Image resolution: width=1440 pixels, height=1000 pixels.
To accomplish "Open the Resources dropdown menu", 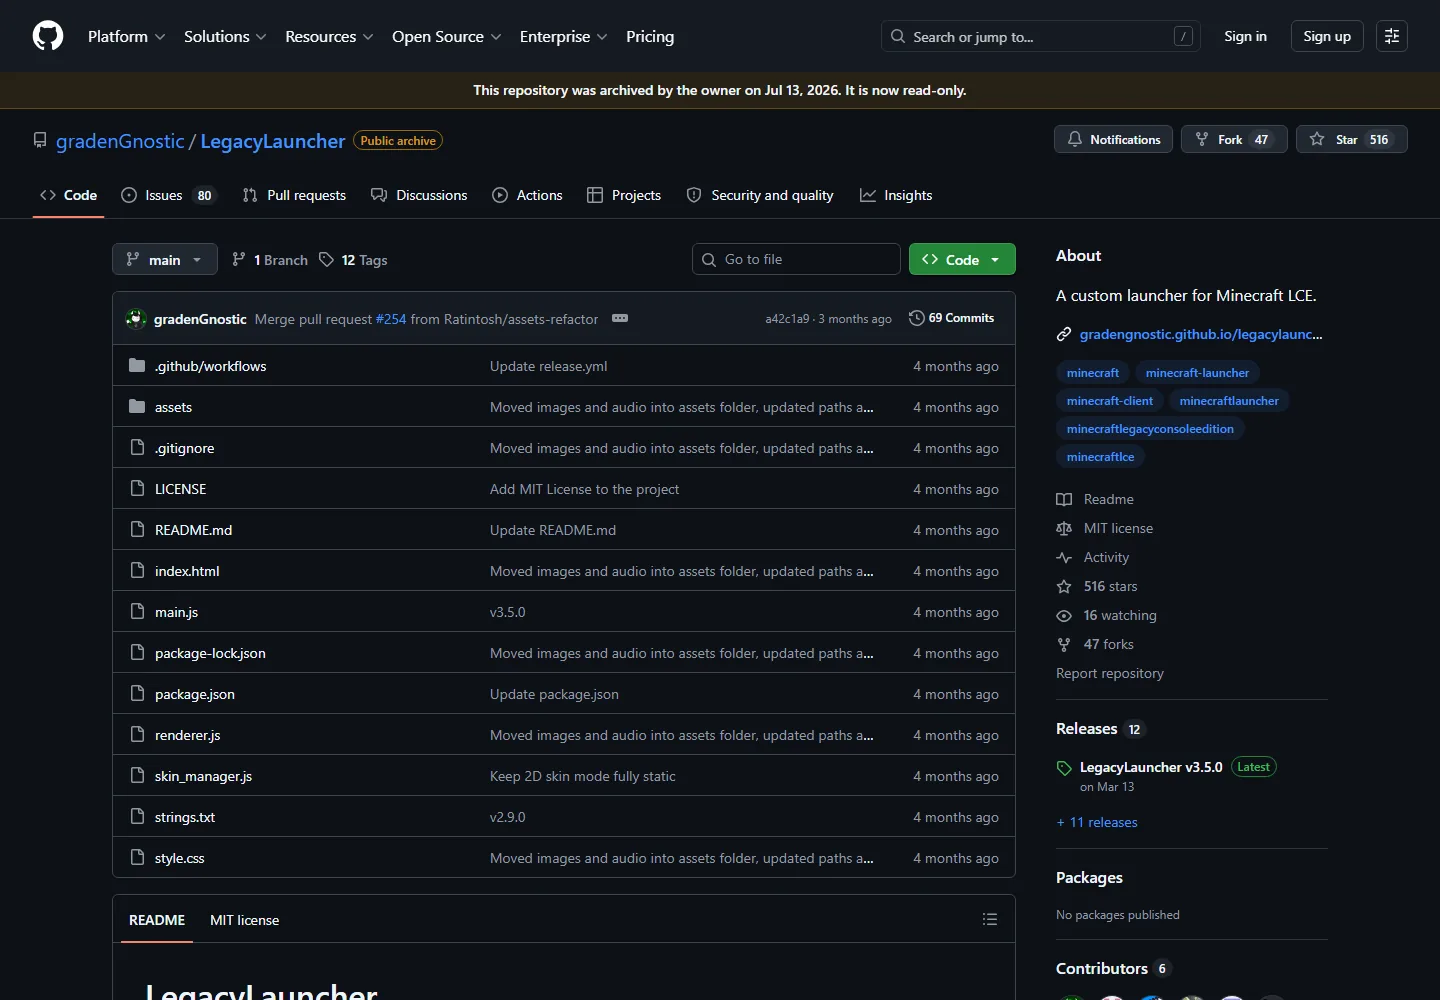I will click(329, 36).
